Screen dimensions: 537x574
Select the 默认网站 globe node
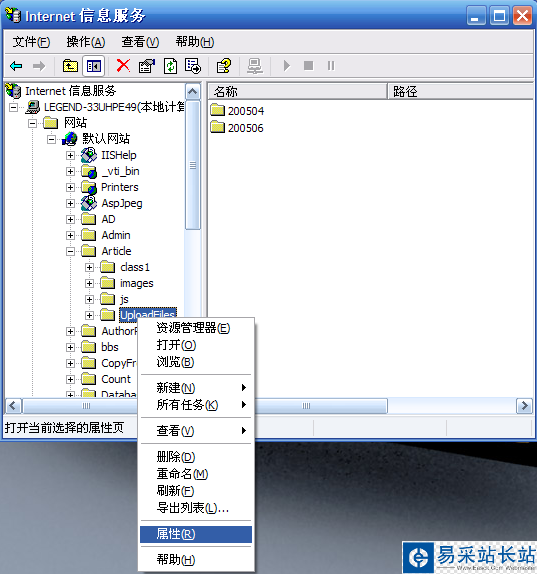96,139
